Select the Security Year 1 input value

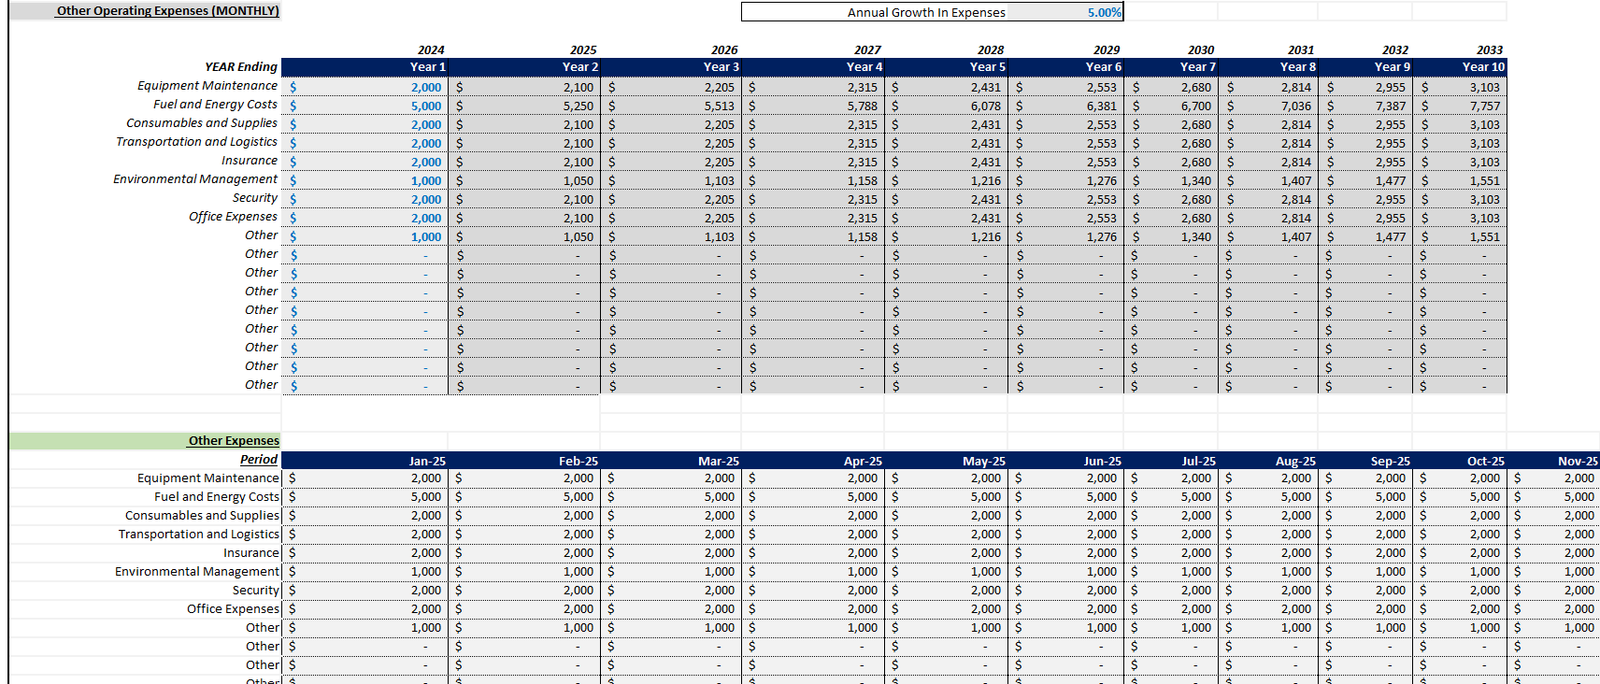coord(426,199)
